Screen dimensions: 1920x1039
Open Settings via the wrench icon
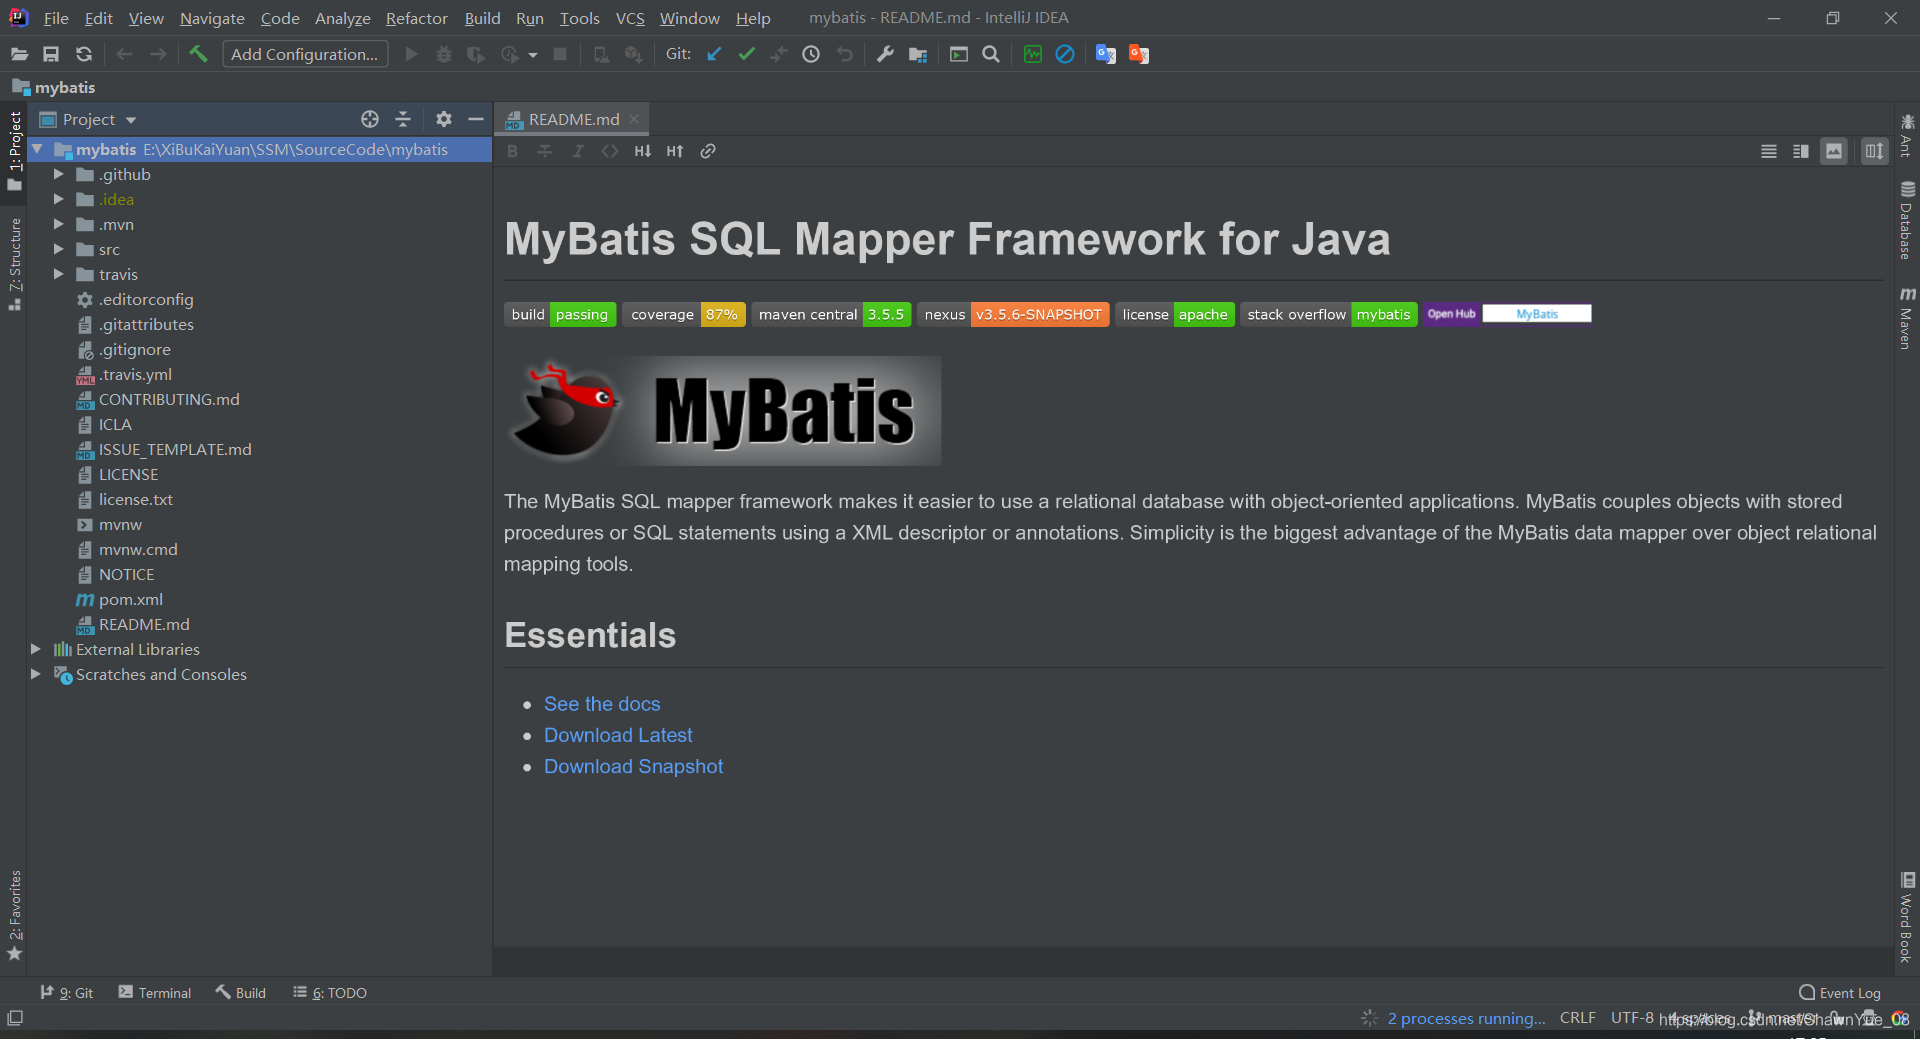coord(885,54)
